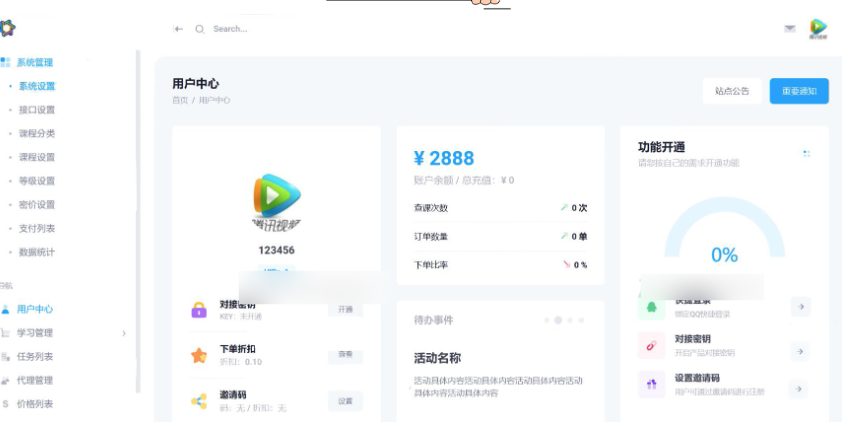Click the 查课次数 up-arrow trend icon
842x431 pixels.
(x=564, y=207)
